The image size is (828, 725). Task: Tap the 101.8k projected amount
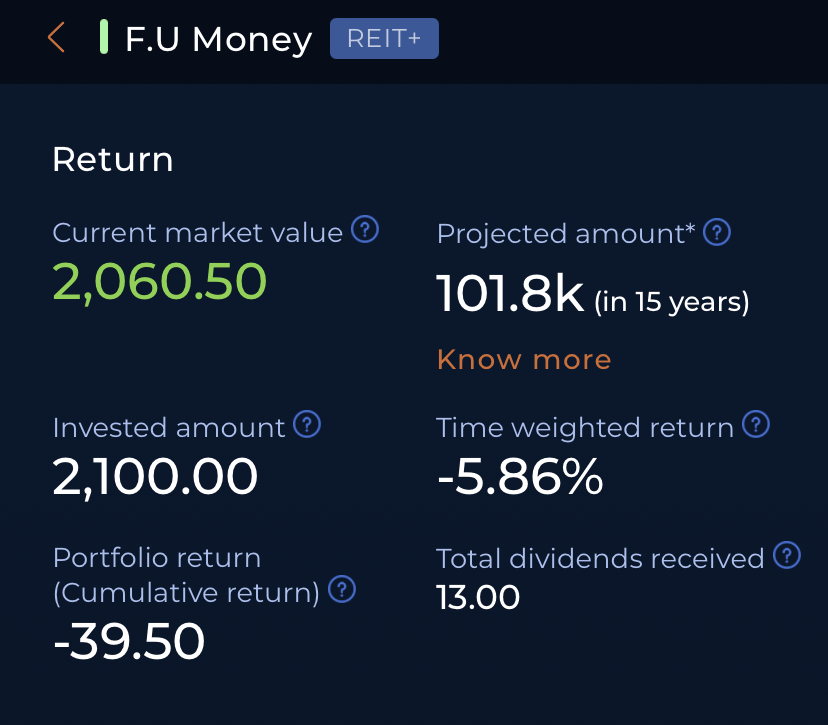coord(510,296)
